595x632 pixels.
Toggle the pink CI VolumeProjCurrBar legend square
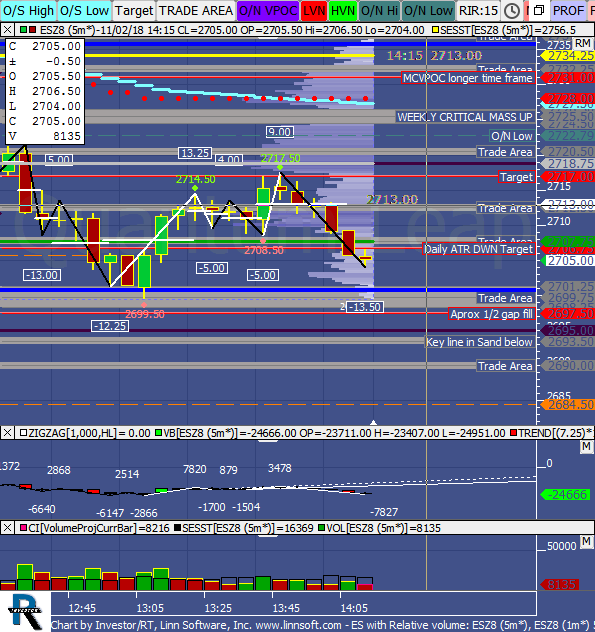click(23, 528)
